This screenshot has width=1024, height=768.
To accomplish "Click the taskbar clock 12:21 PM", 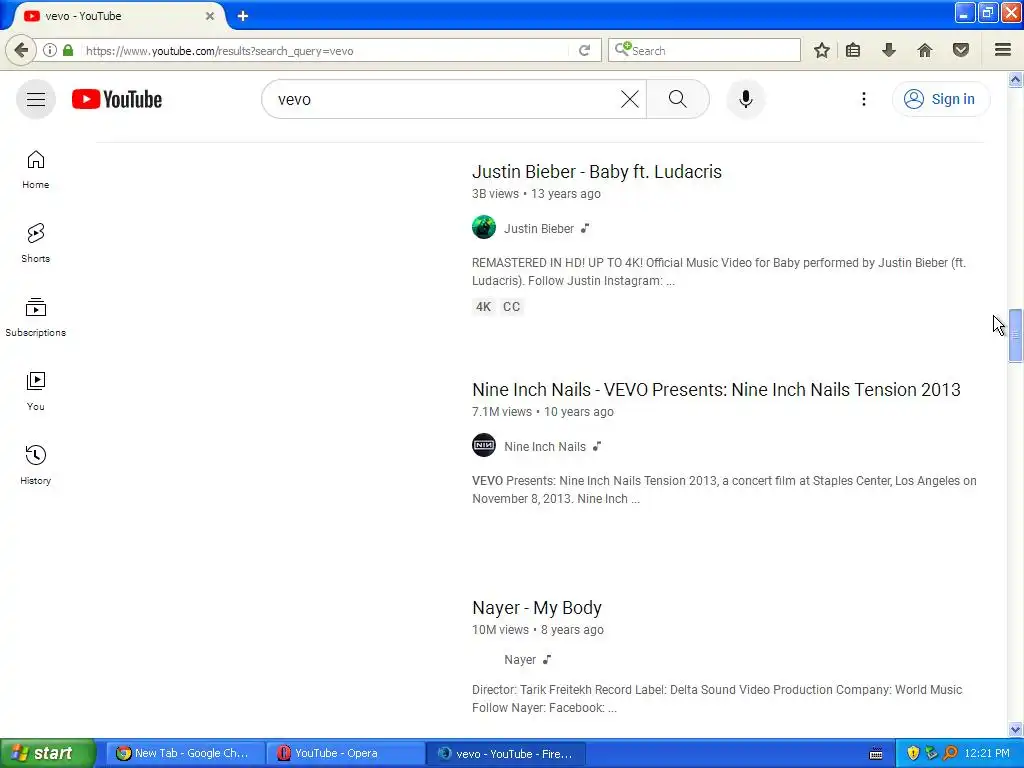I will coord(987,754).
